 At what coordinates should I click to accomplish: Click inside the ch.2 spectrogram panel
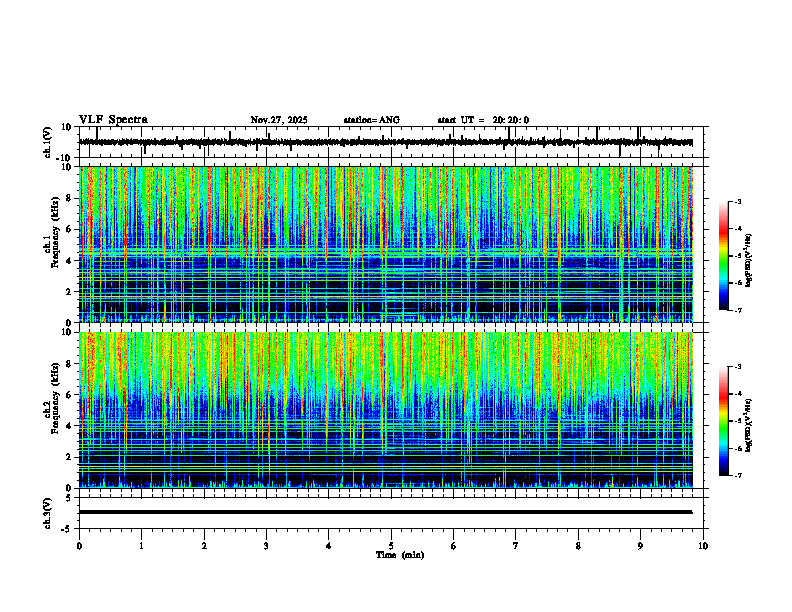386,410
